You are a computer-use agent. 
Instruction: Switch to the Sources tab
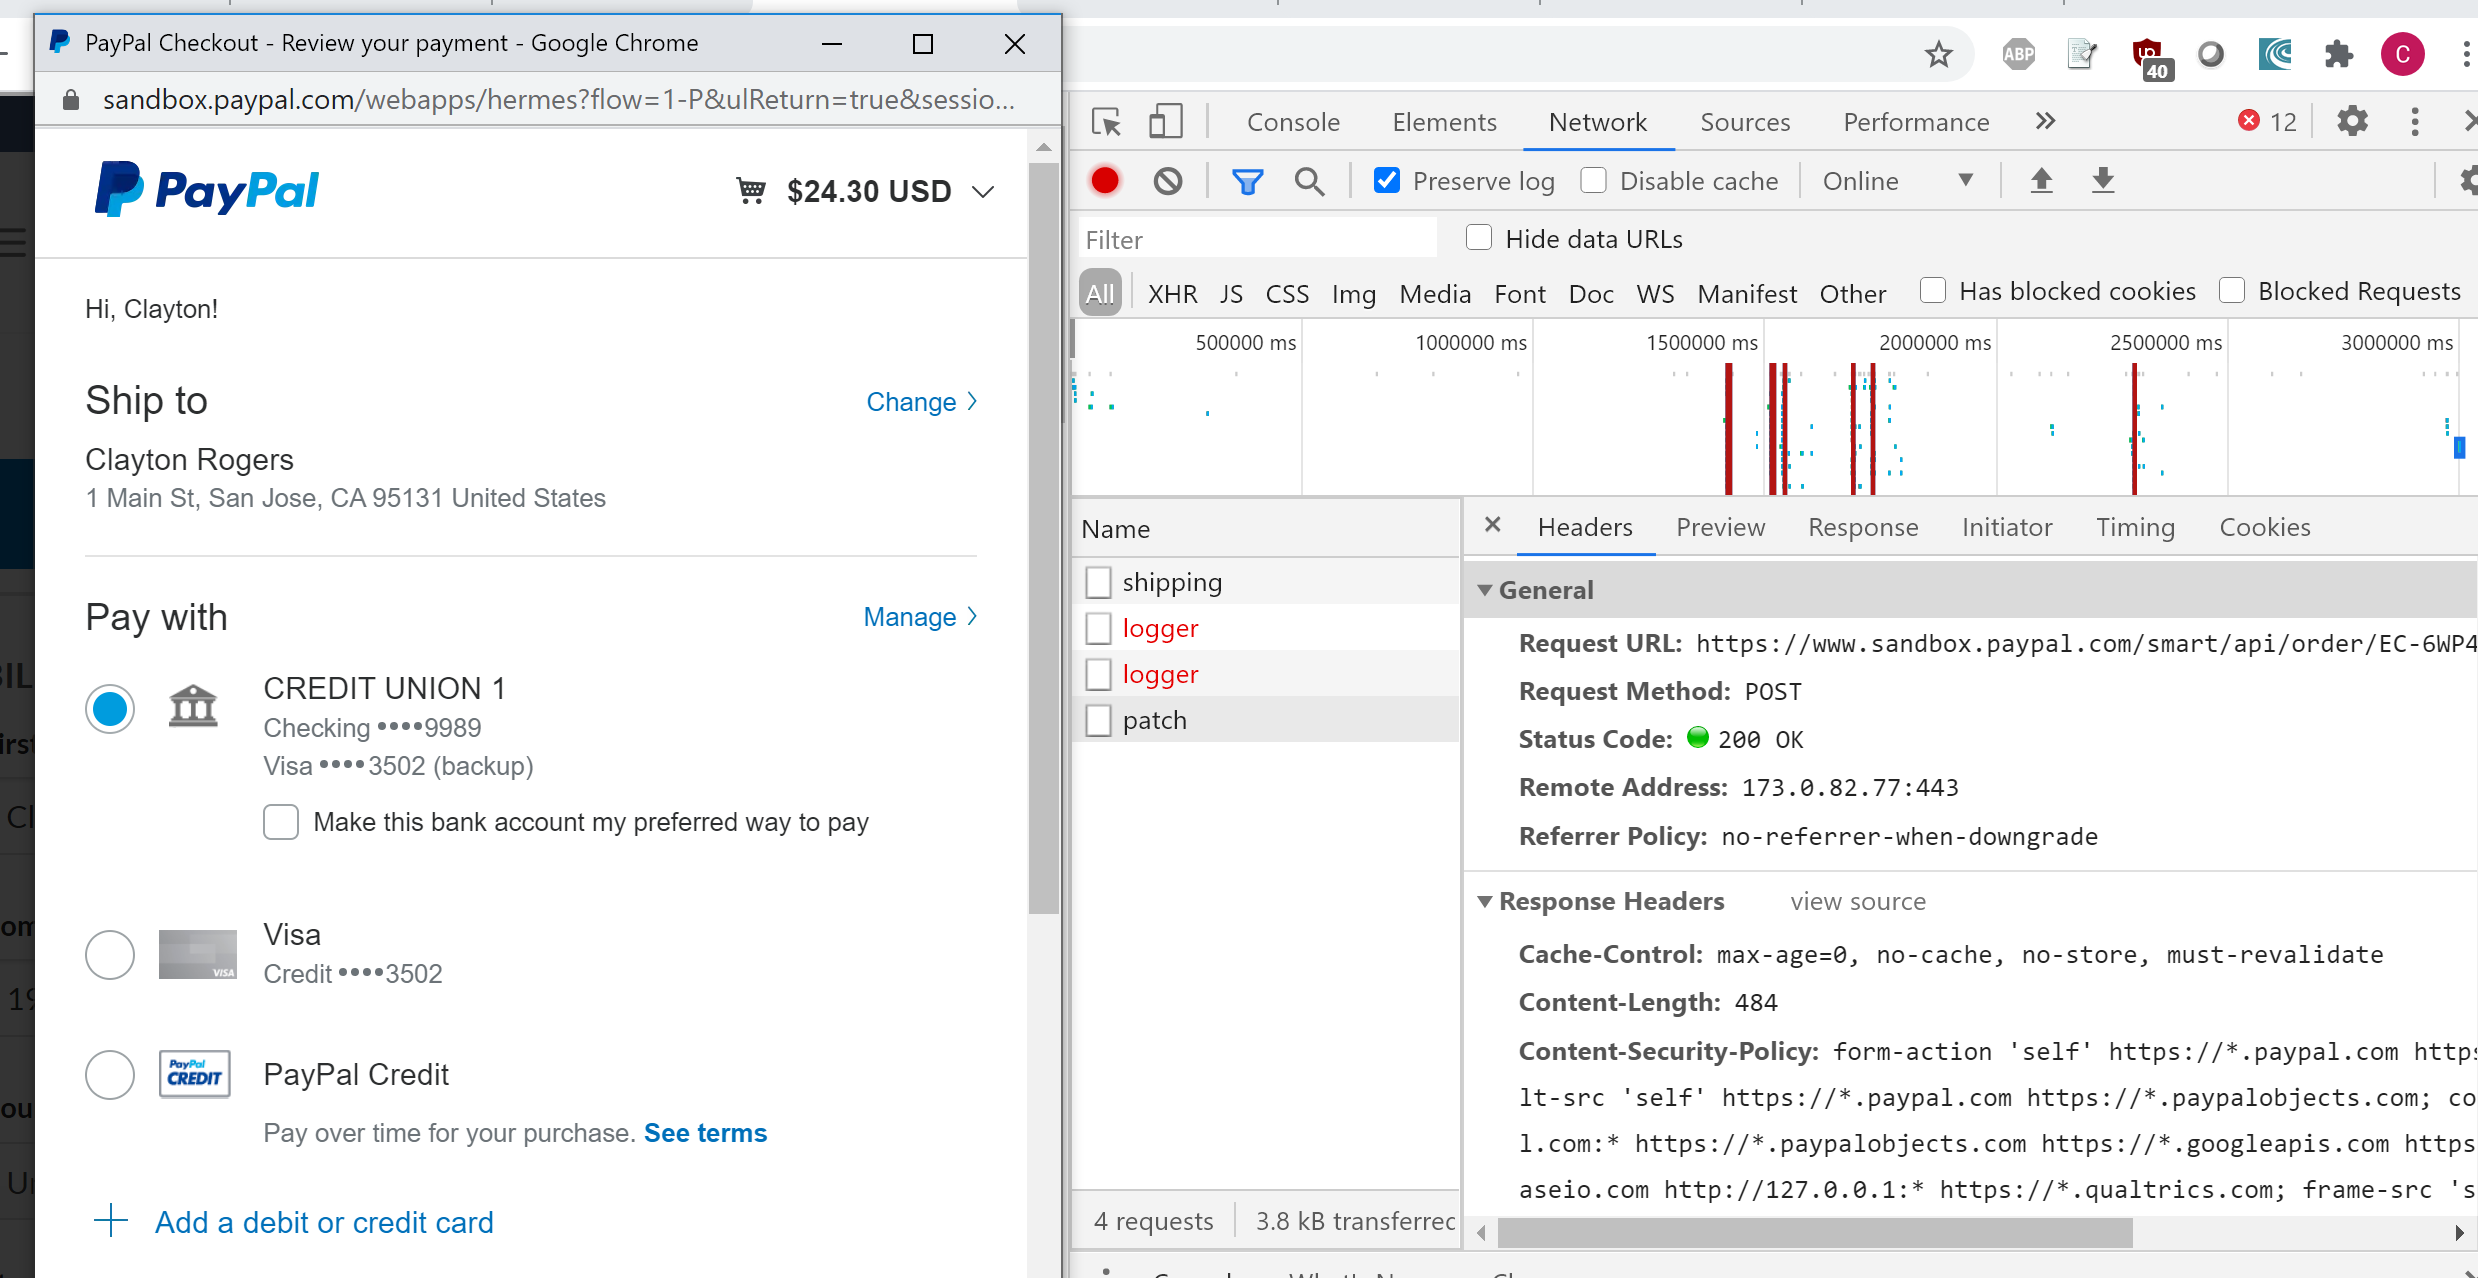tap(1745, 122)
